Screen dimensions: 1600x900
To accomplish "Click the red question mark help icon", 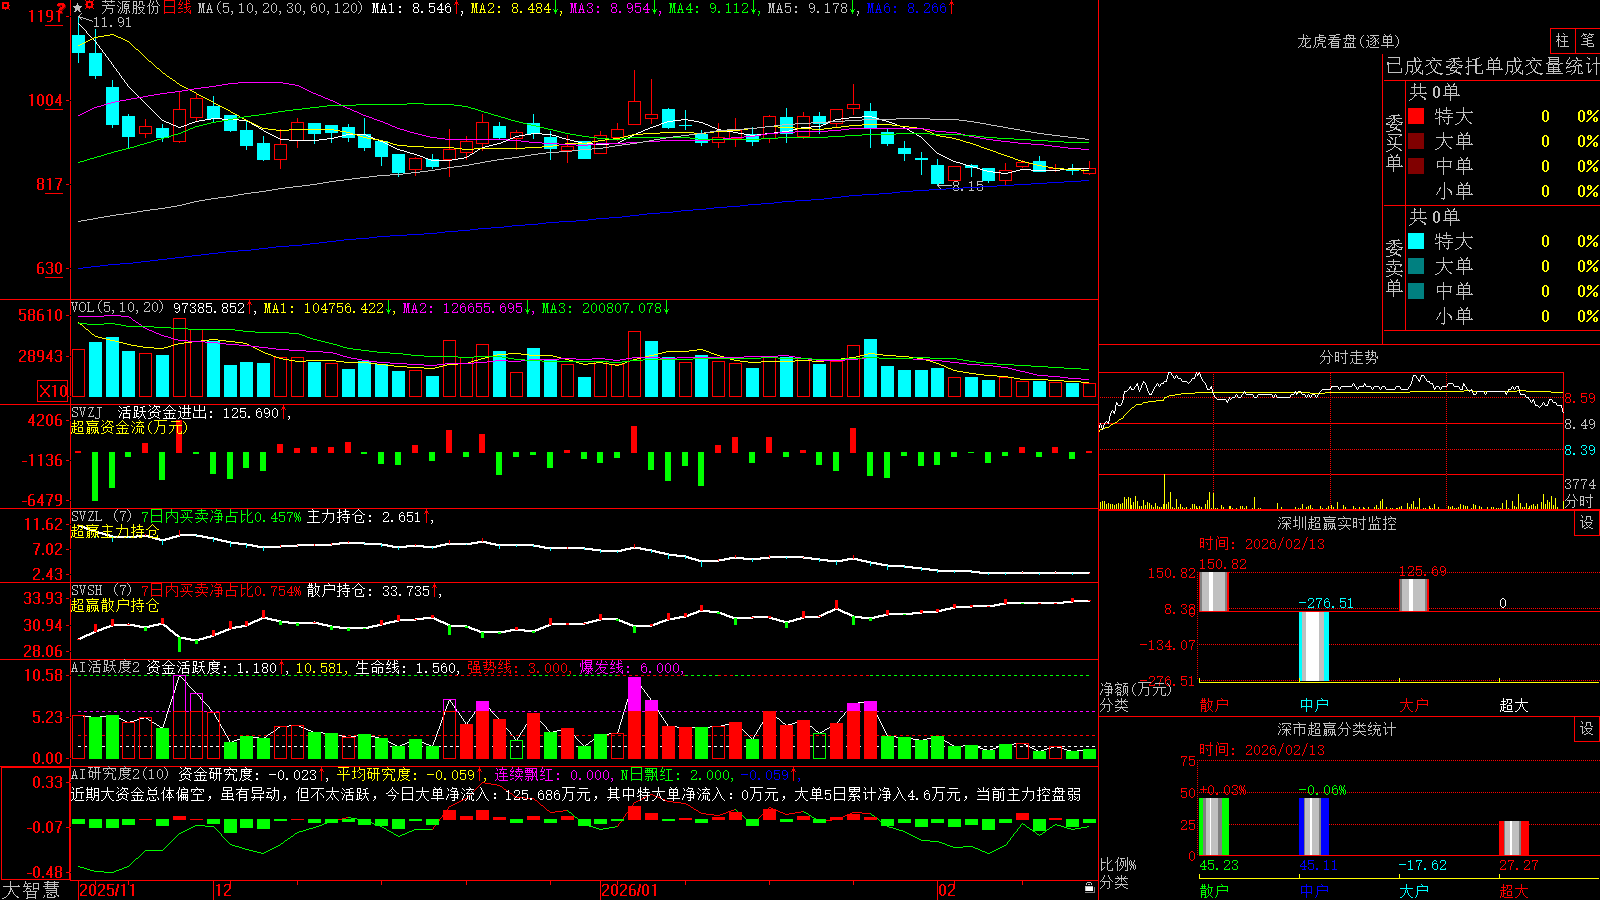I will pyautogui.click(x=62, y=9).
